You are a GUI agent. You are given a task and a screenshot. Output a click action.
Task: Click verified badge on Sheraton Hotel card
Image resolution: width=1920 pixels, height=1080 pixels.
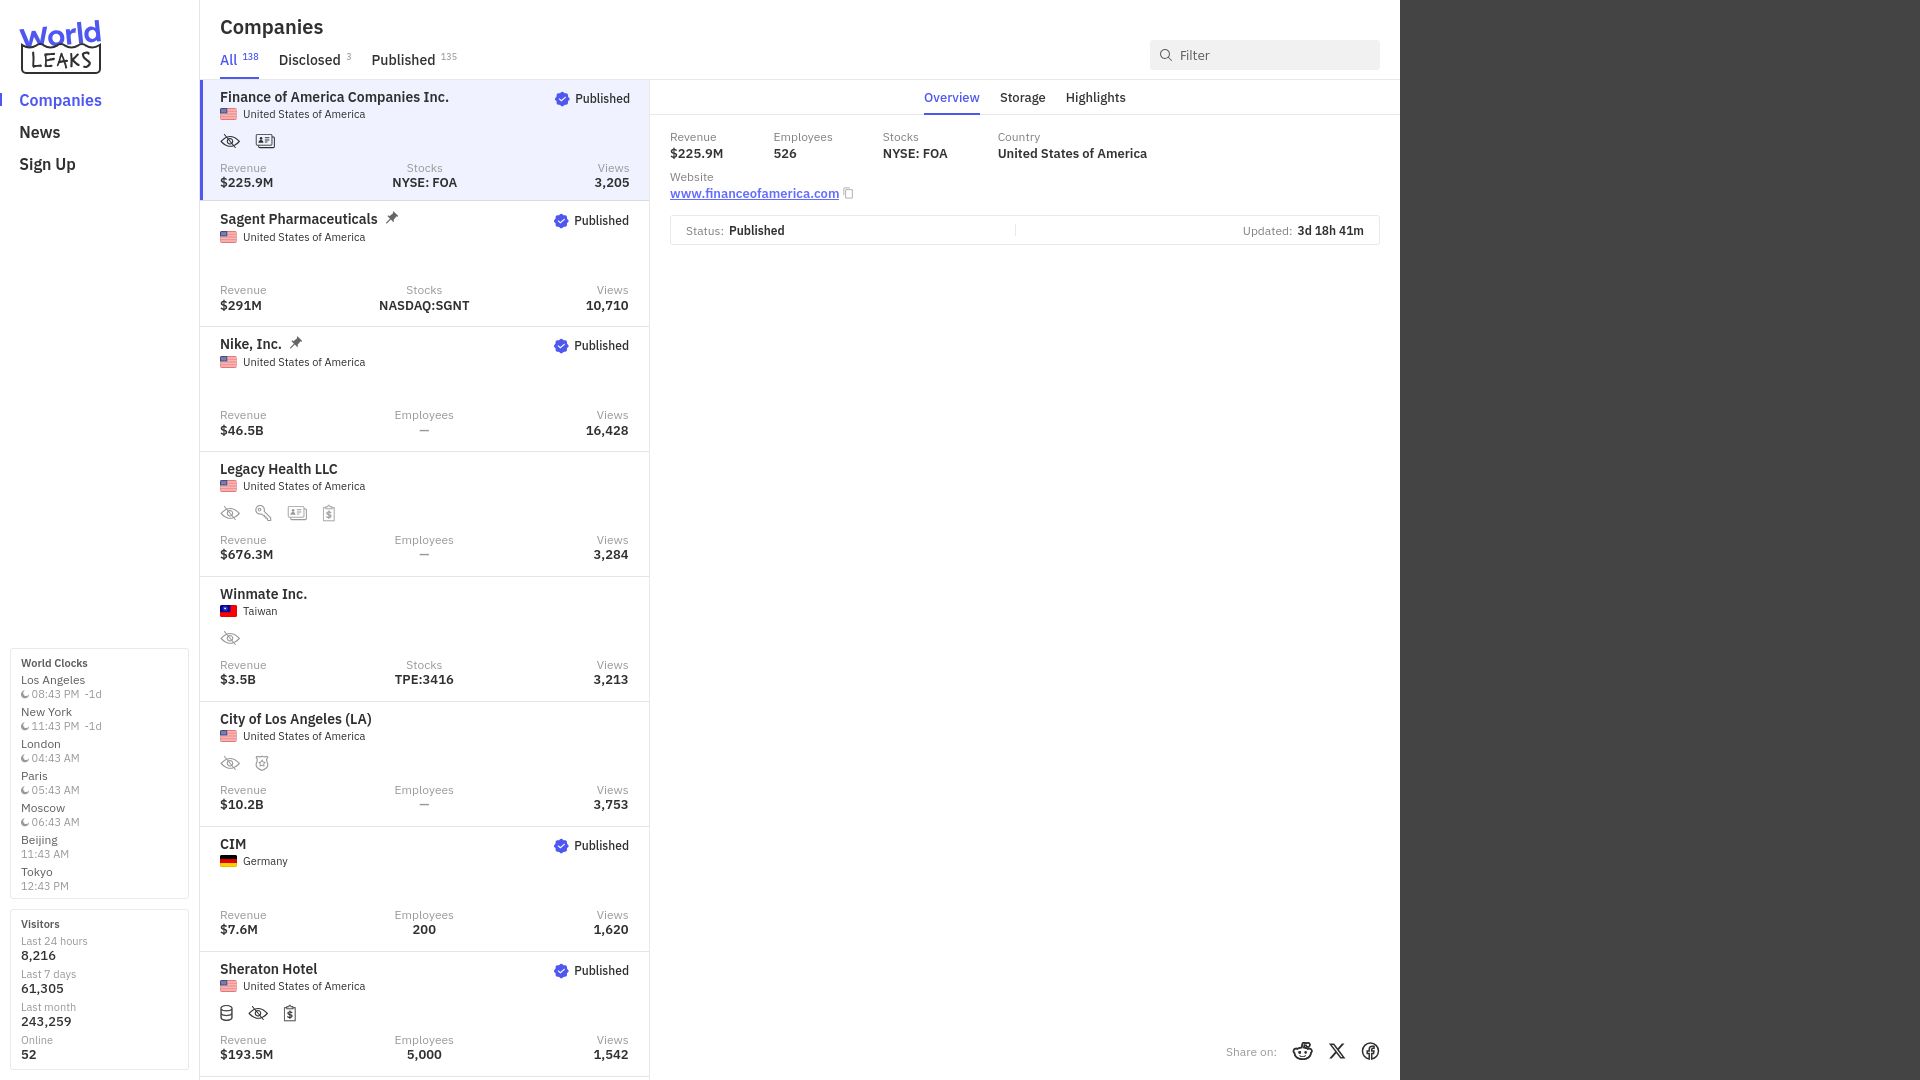[561, 971]
